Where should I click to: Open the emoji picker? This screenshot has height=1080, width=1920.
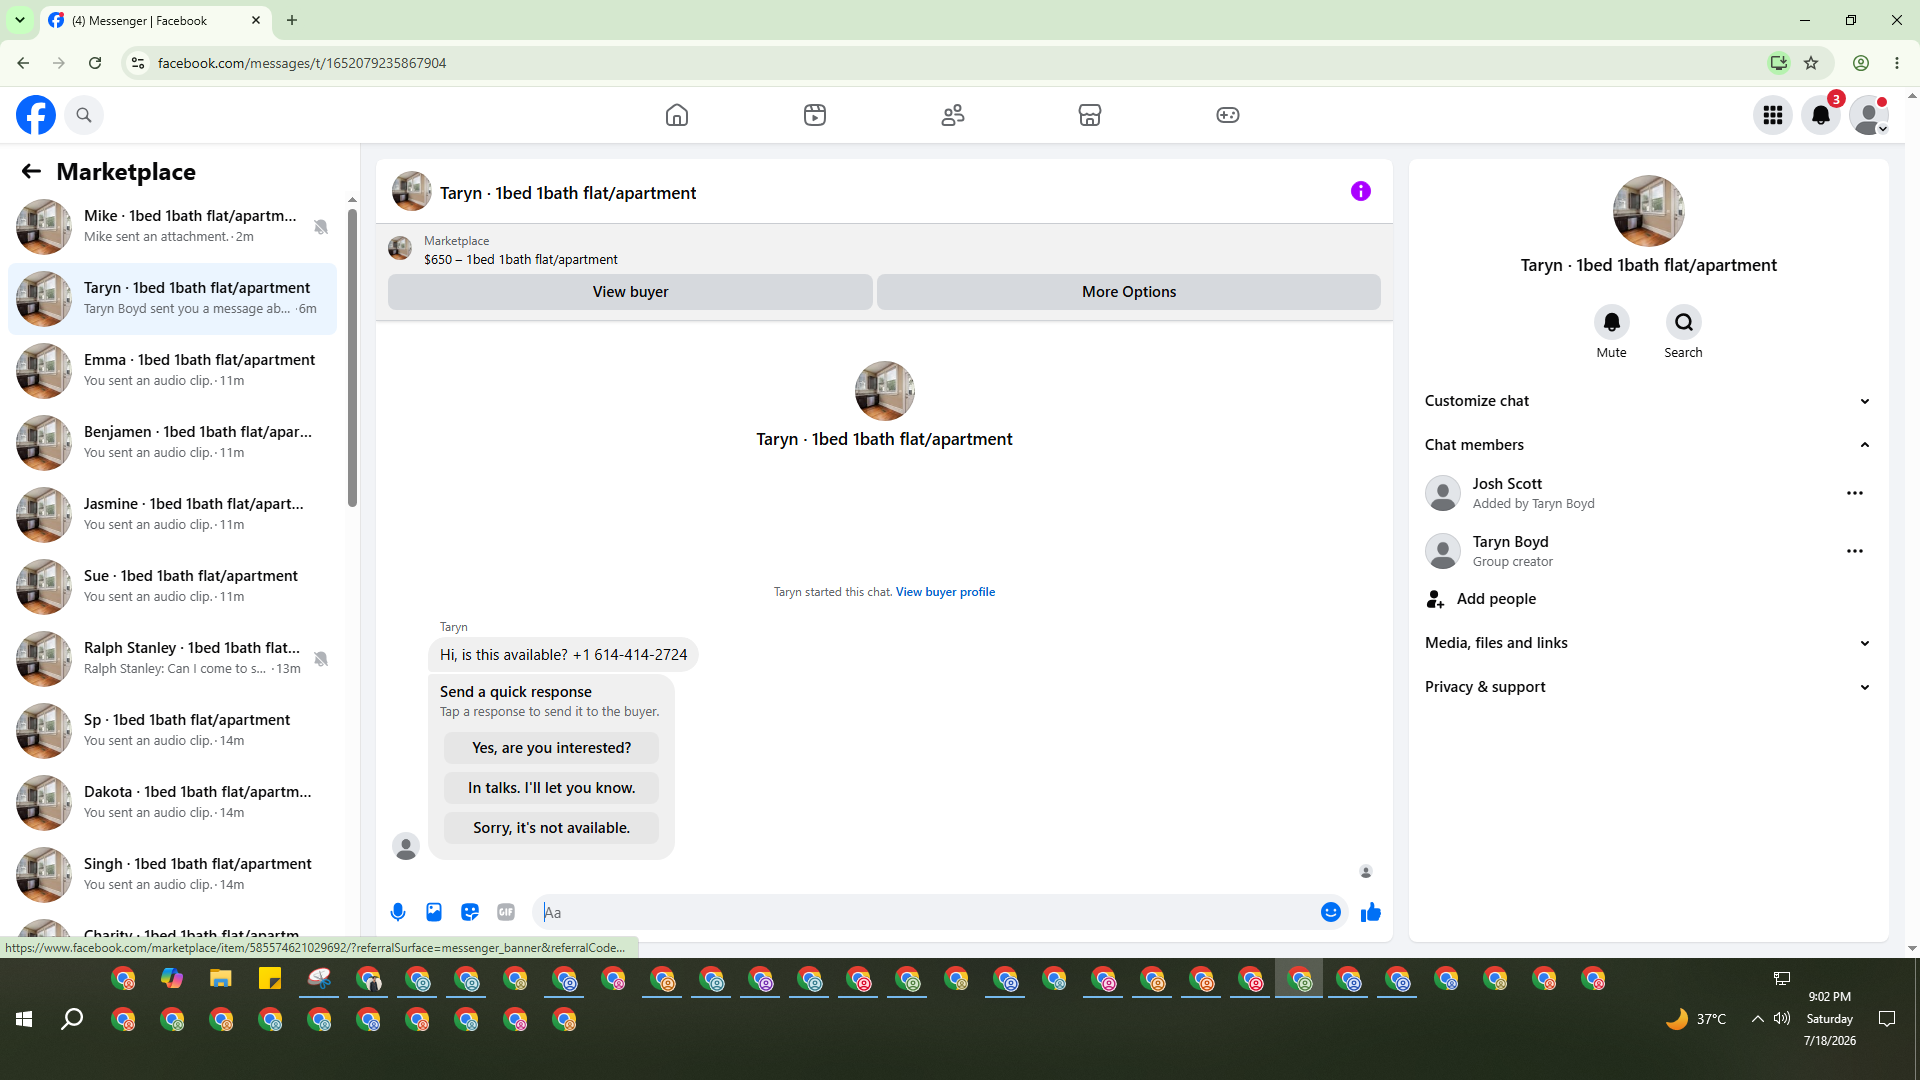(1331, 912)
